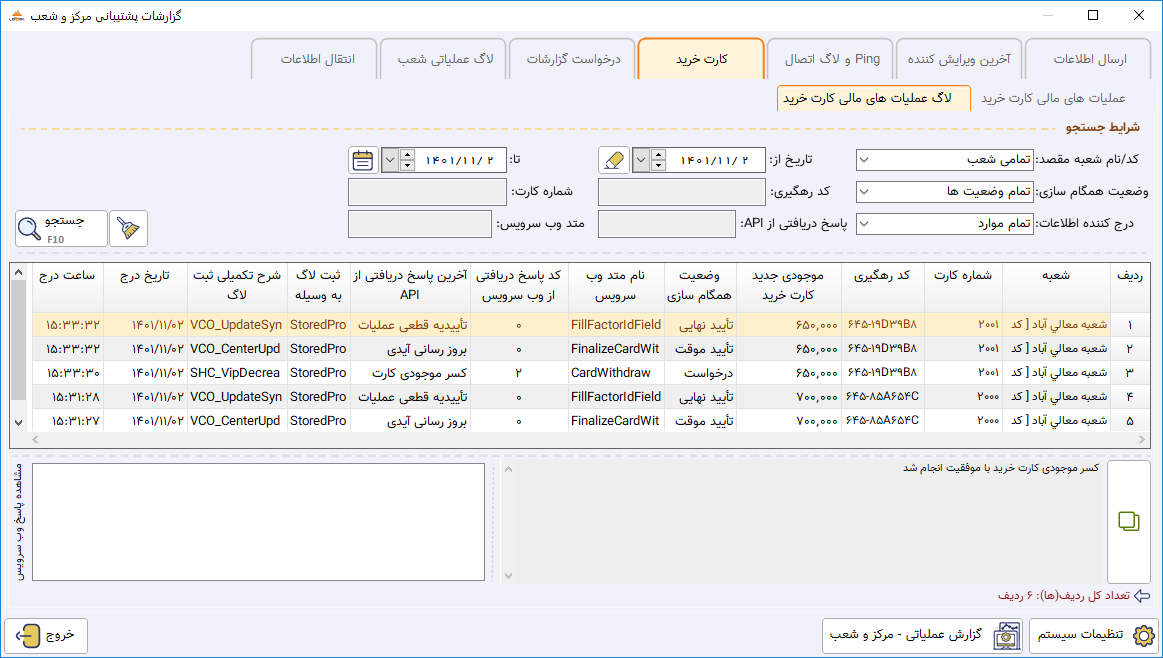This screenshot has height=658, width=1163.
Task: Select the Ping و لاگ اتصال tab
Action: [x=831, y=59]
